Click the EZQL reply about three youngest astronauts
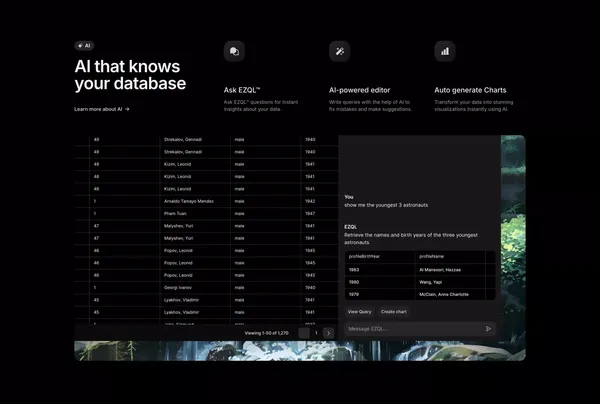600x404 pixels. (x=411, y=239)
